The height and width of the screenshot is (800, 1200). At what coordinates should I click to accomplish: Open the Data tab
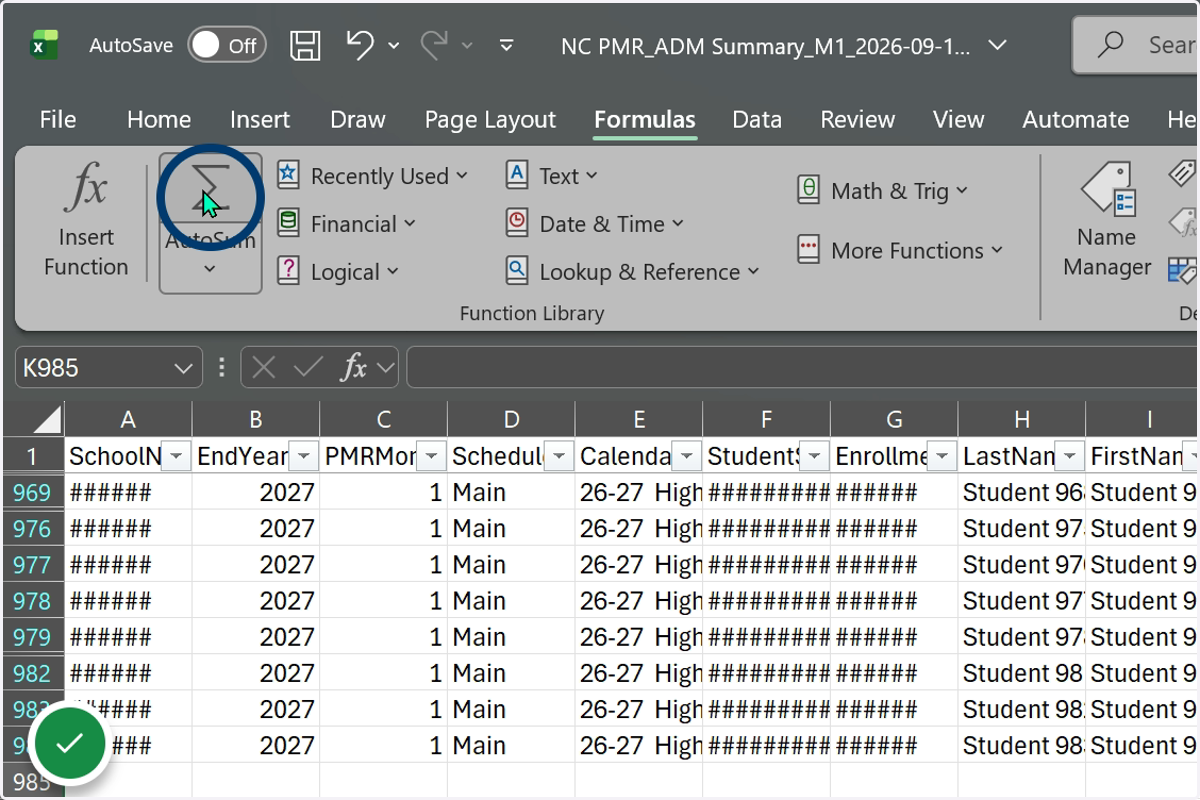(x=757, y=120)
